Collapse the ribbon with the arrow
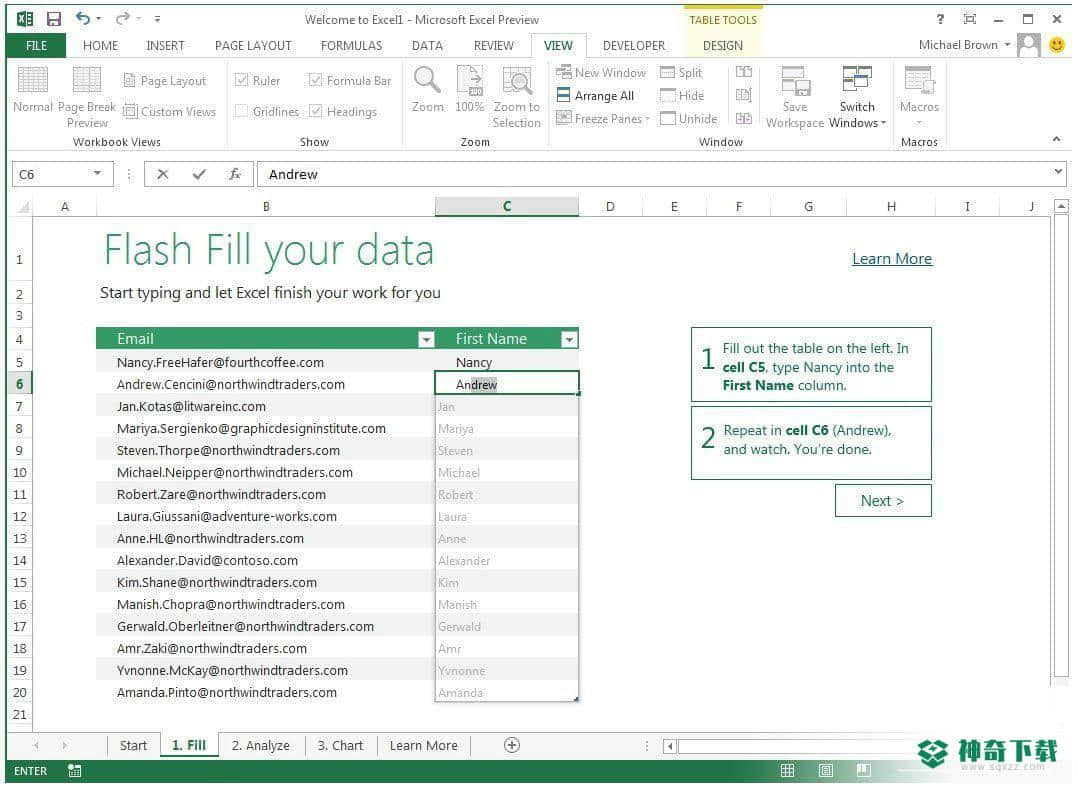The width and height of the screenshot is (1078, 792). (1056, 140)
